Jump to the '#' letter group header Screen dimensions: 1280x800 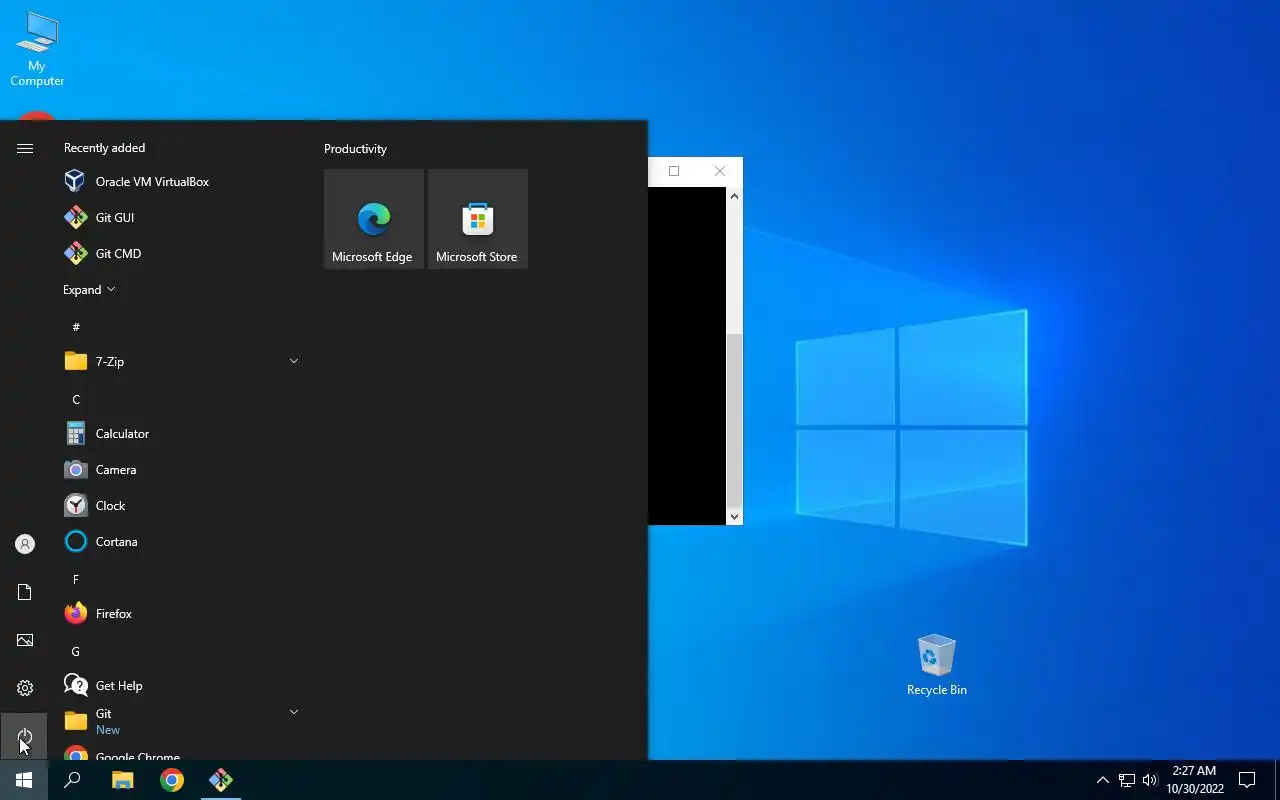click(76, 327)
